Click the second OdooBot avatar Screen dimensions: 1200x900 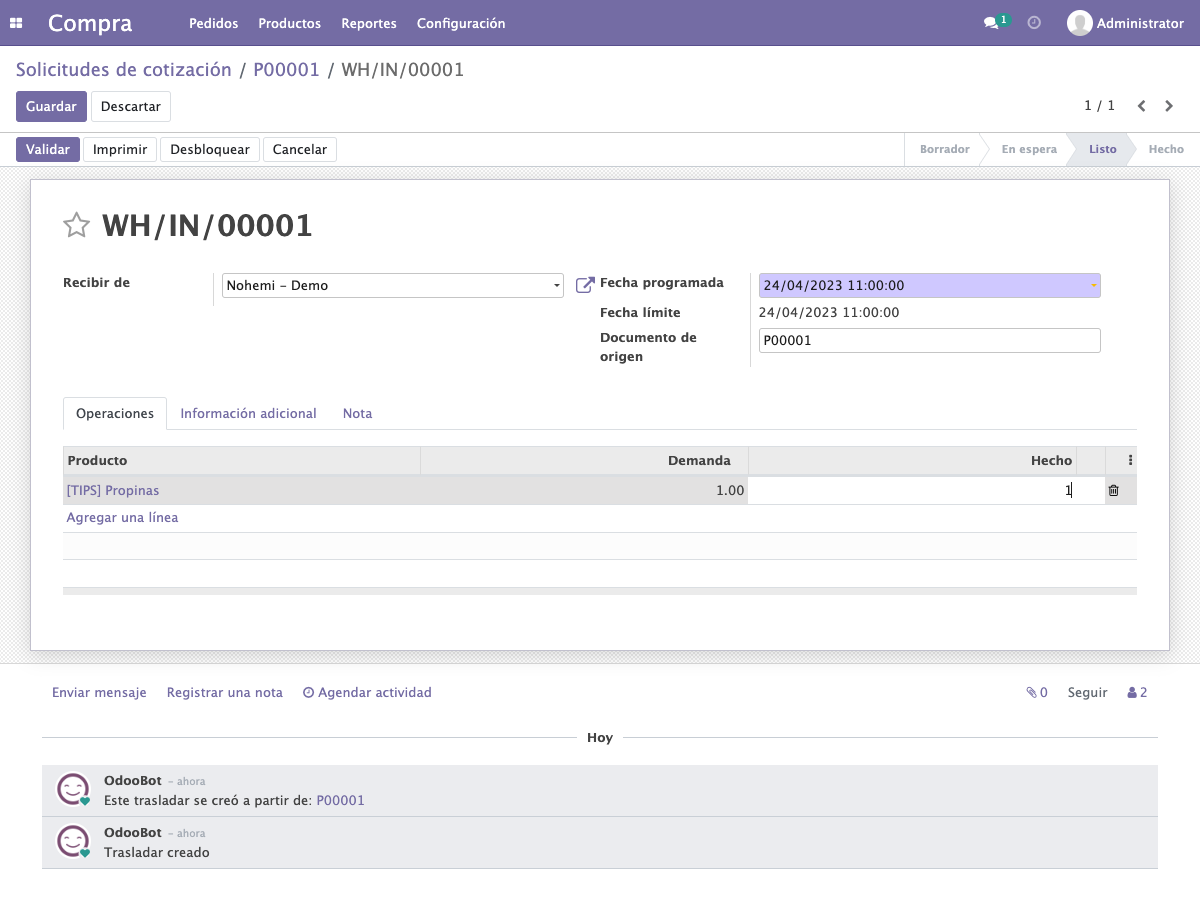click(x=73, y=842)
